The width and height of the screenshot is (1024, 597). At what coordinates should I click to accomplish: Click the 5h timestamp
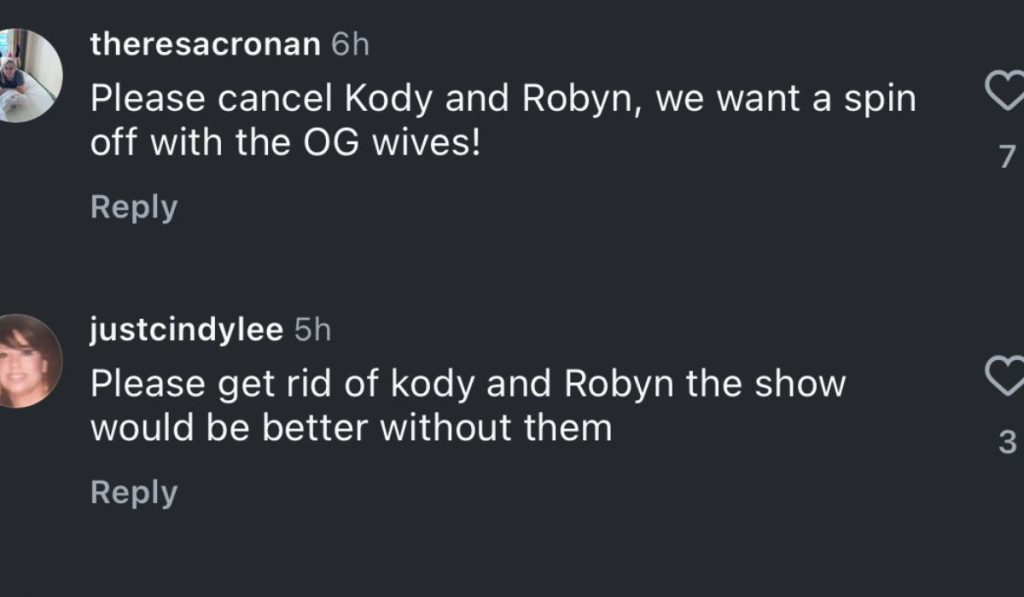[x=313, y=331]
